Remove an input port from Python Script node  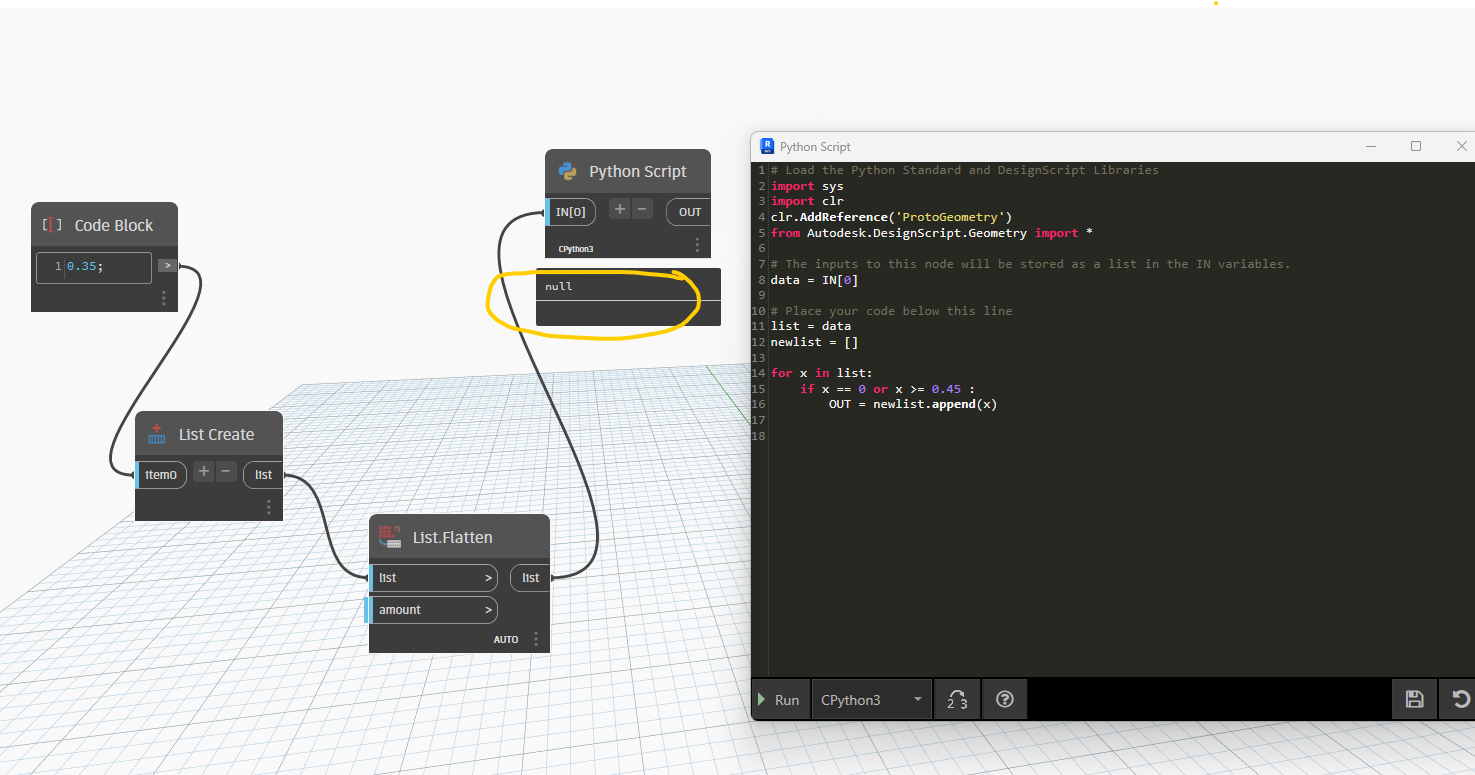coord(643,209)
